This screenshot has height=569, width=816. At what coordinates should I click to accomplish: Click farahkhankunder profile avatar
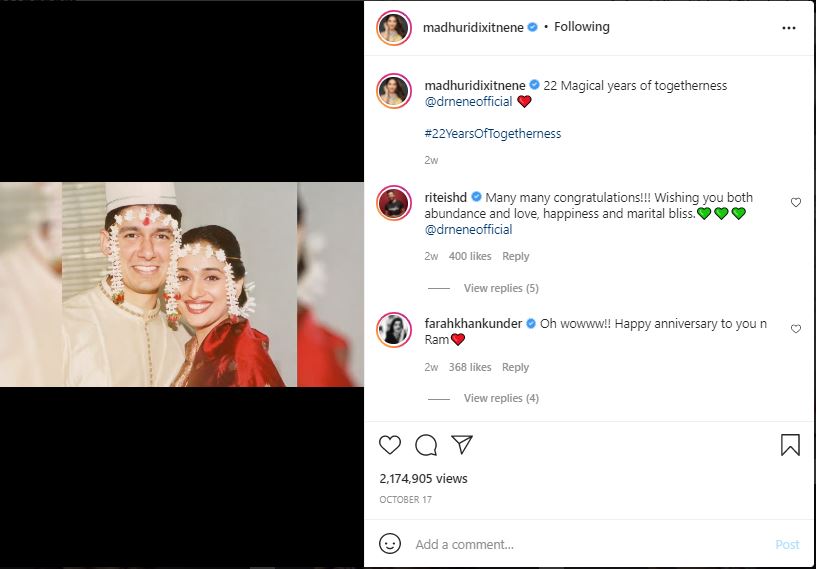pos(394,329)
